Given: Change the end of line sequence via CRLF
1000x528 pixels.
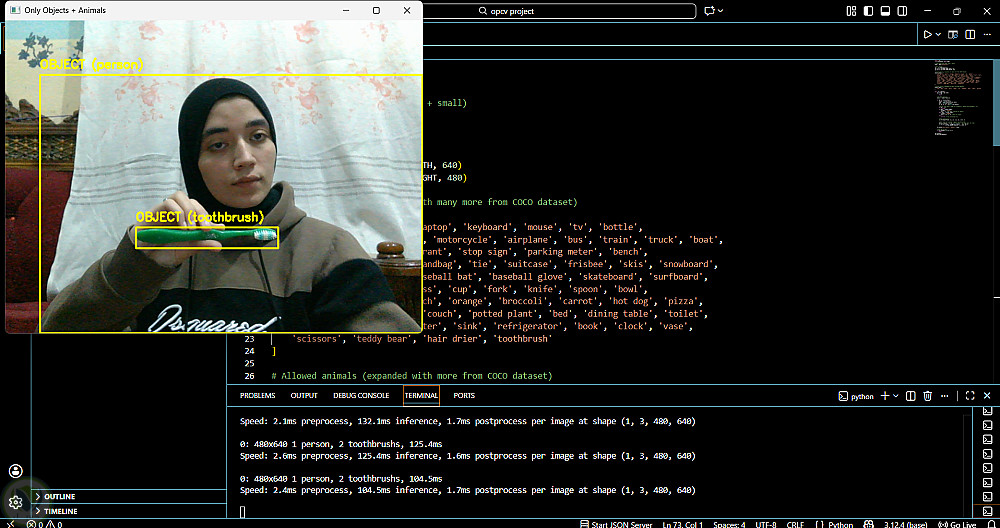Looking at the screenshot, I should [x=795, y=524].
